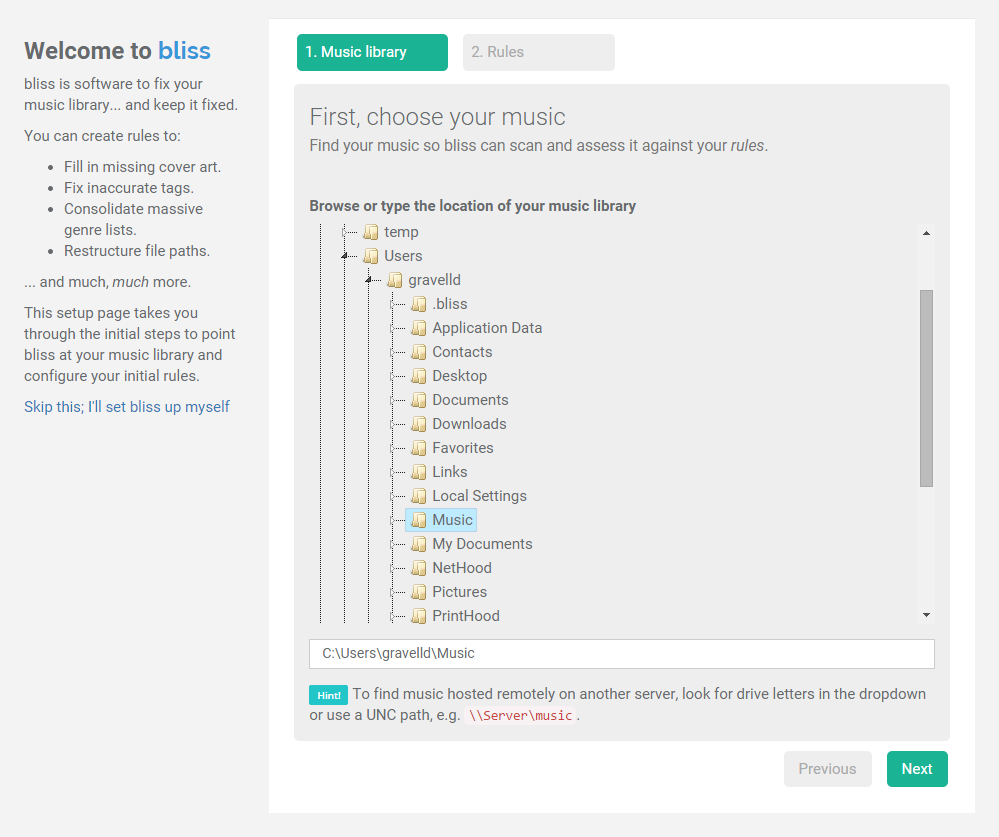Click the PrintHood folder icon
The height and width of the screenshot is (837, 999).
pos(419,616)
